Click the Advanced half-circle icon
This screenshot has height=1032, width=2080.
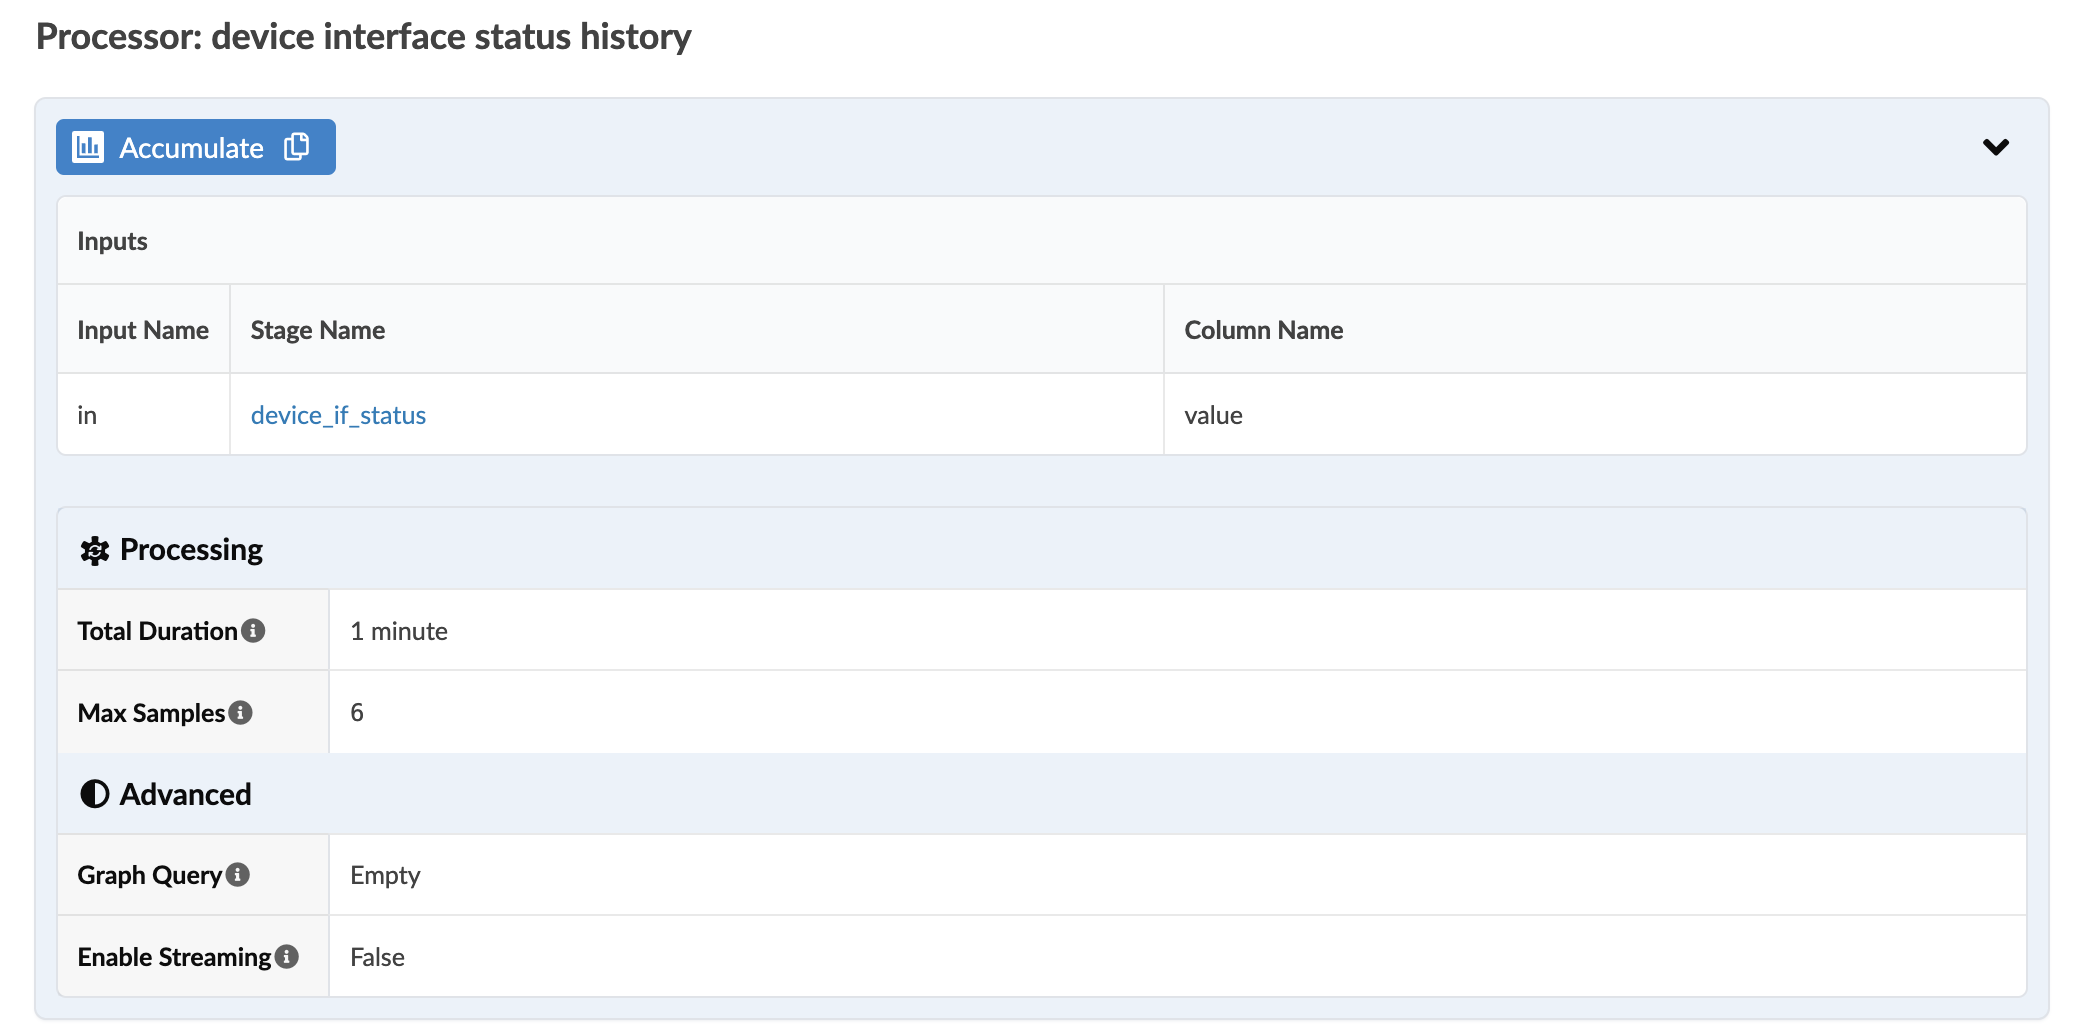[94, 794]
